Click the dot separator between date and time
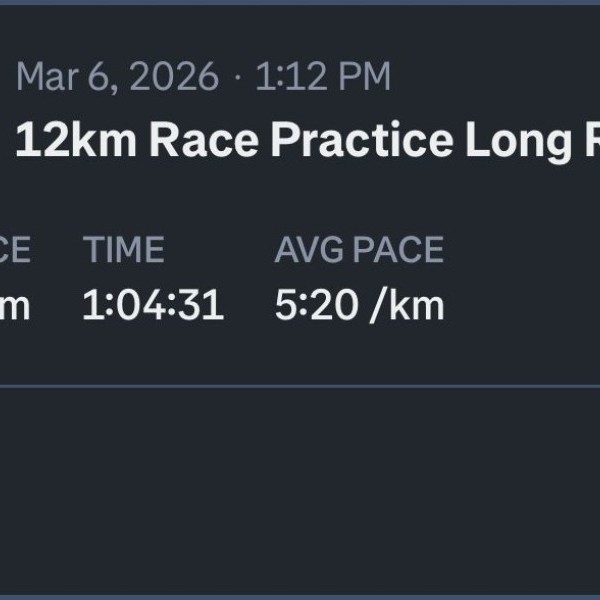Screen dimensions: 600x600 (238, 77)
